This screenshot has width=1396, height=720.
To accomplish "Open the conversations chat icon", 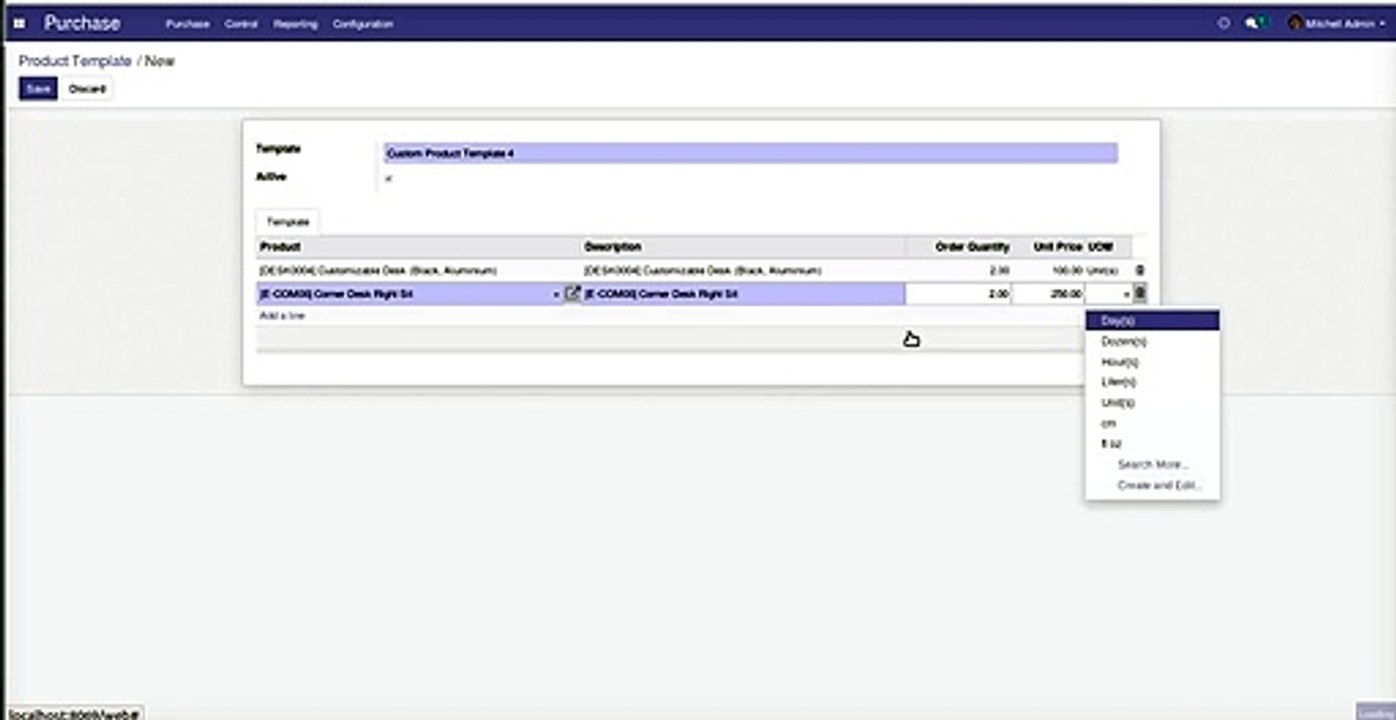I will [1254, 23].
